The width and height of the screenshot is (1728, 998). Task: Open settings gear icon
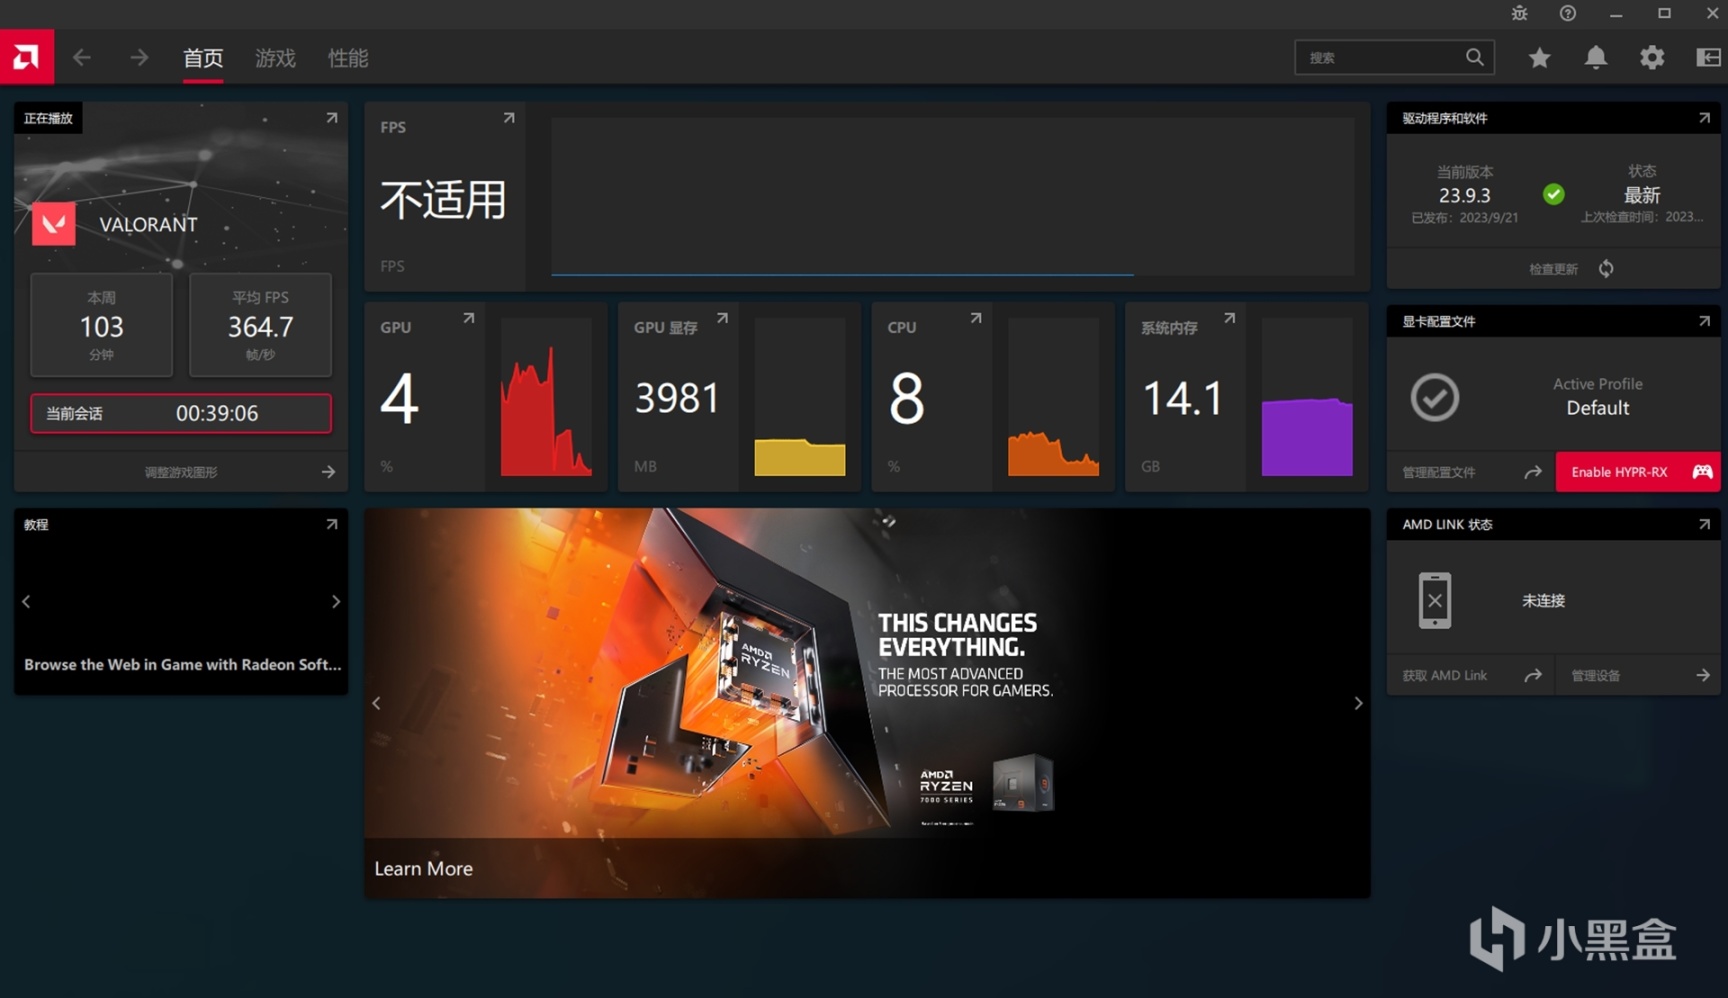tap(1652, 58)
